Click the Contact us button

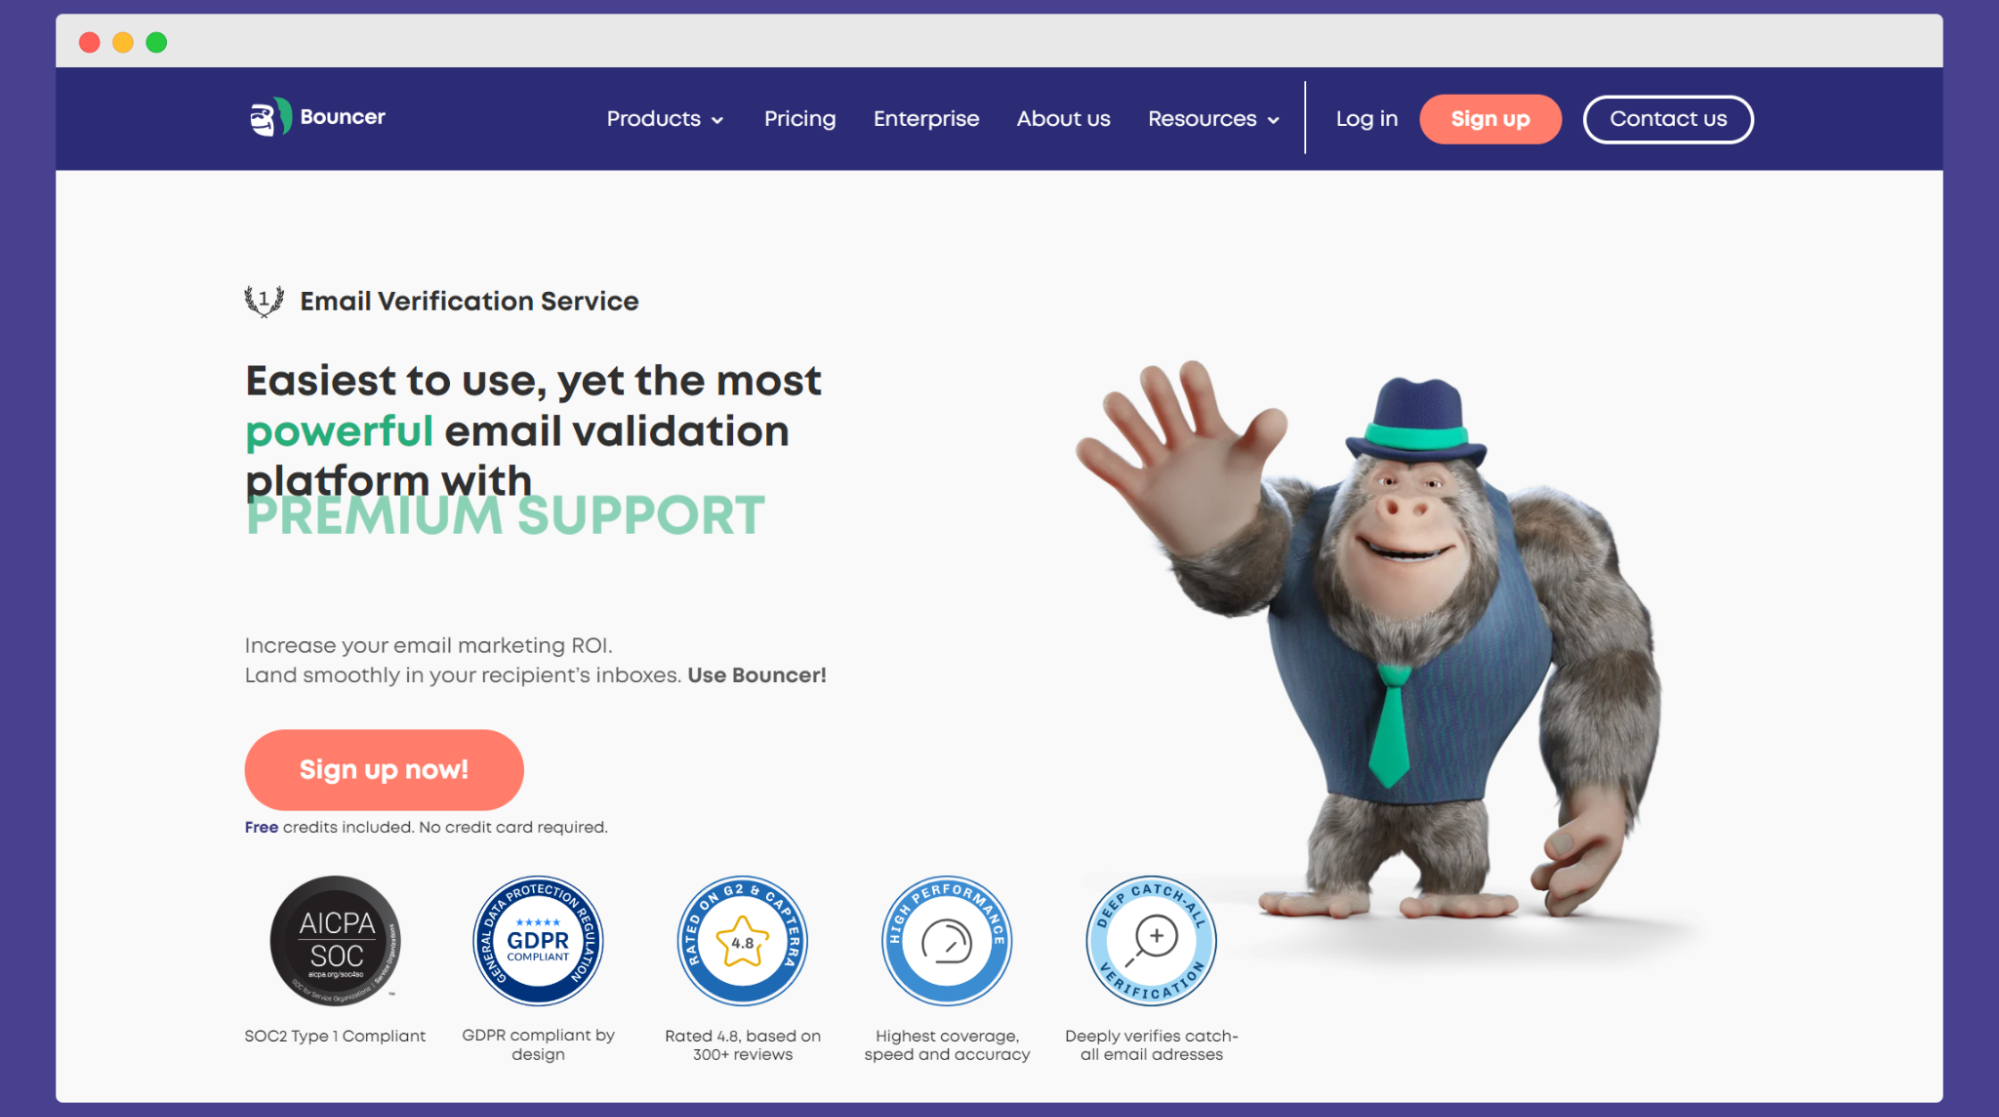tap(1668, 118)
